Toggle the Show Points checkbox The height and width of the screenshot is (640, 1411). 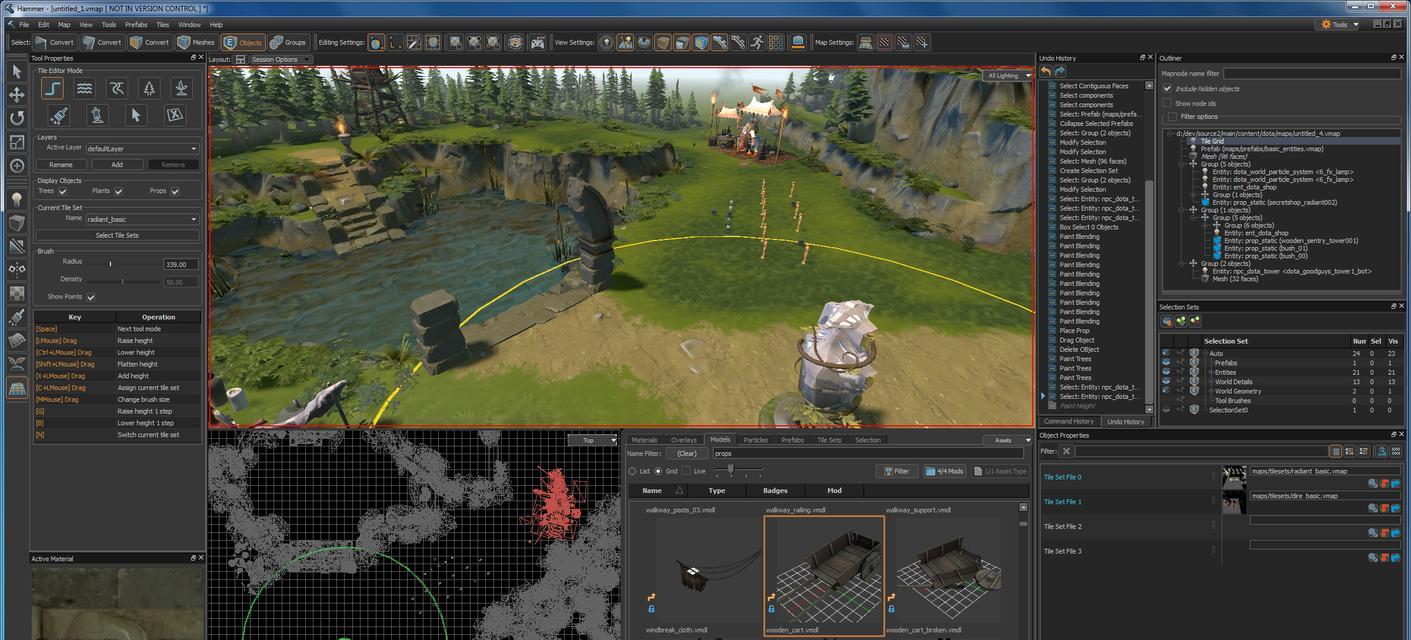91,297
